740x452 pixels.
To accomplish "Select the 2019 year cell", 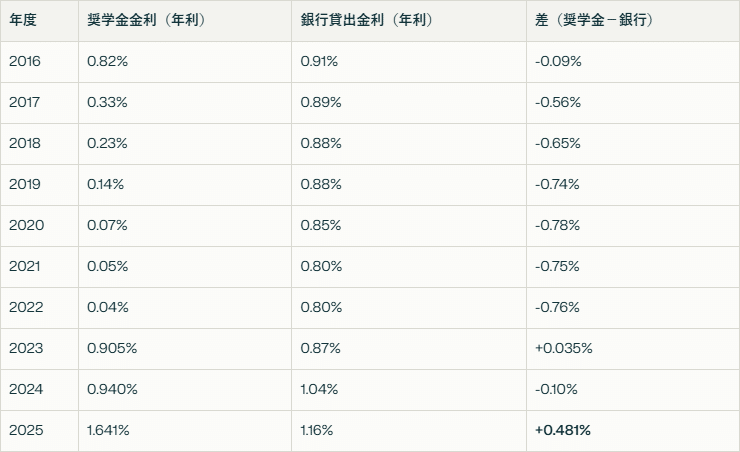I will (x=25, y=185).
